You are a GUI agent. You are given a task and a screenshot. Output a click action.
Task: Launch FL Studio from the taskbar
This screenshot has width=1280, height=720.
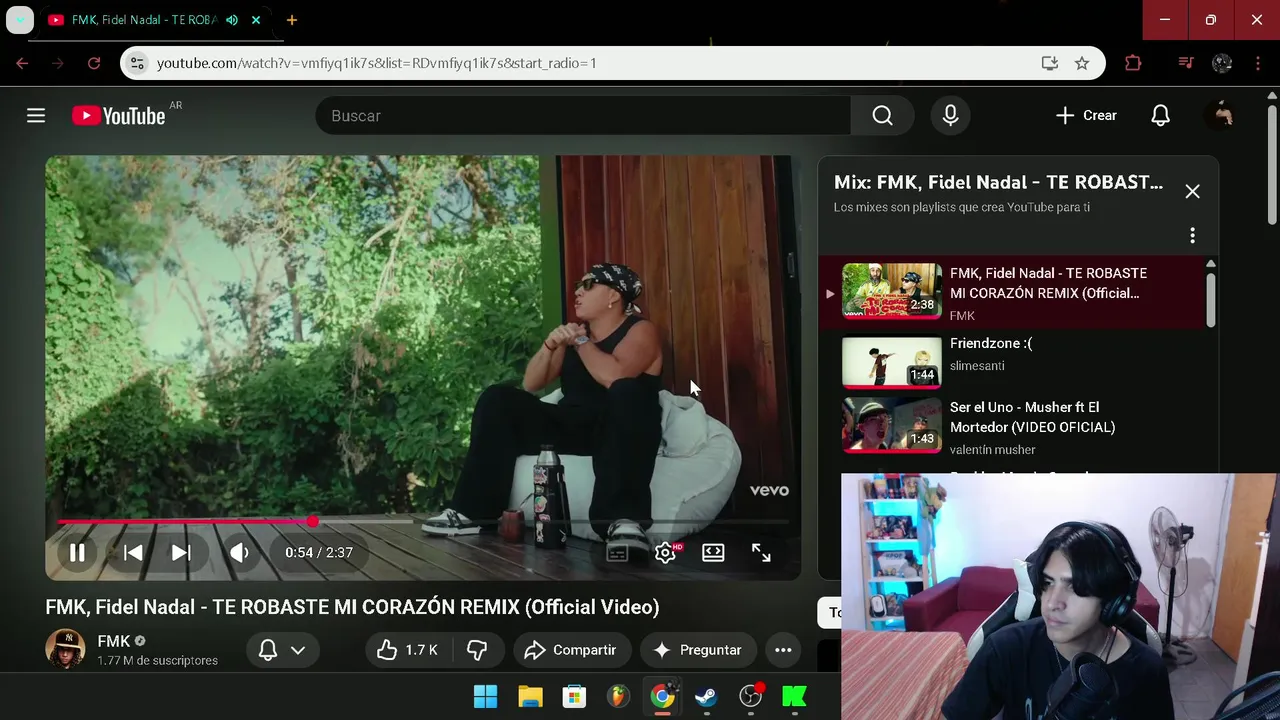click(618, 696)
